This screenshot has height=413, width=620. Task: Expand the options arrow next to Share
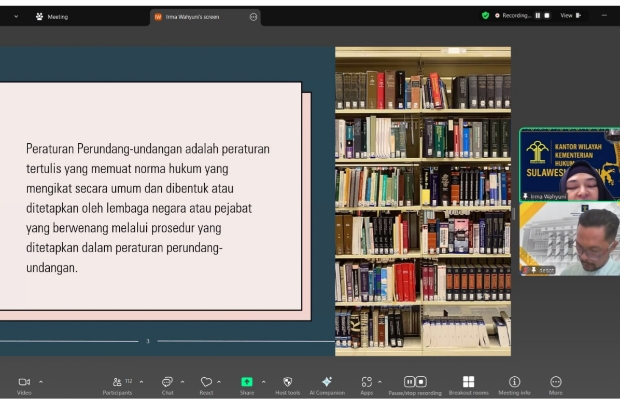264,382
